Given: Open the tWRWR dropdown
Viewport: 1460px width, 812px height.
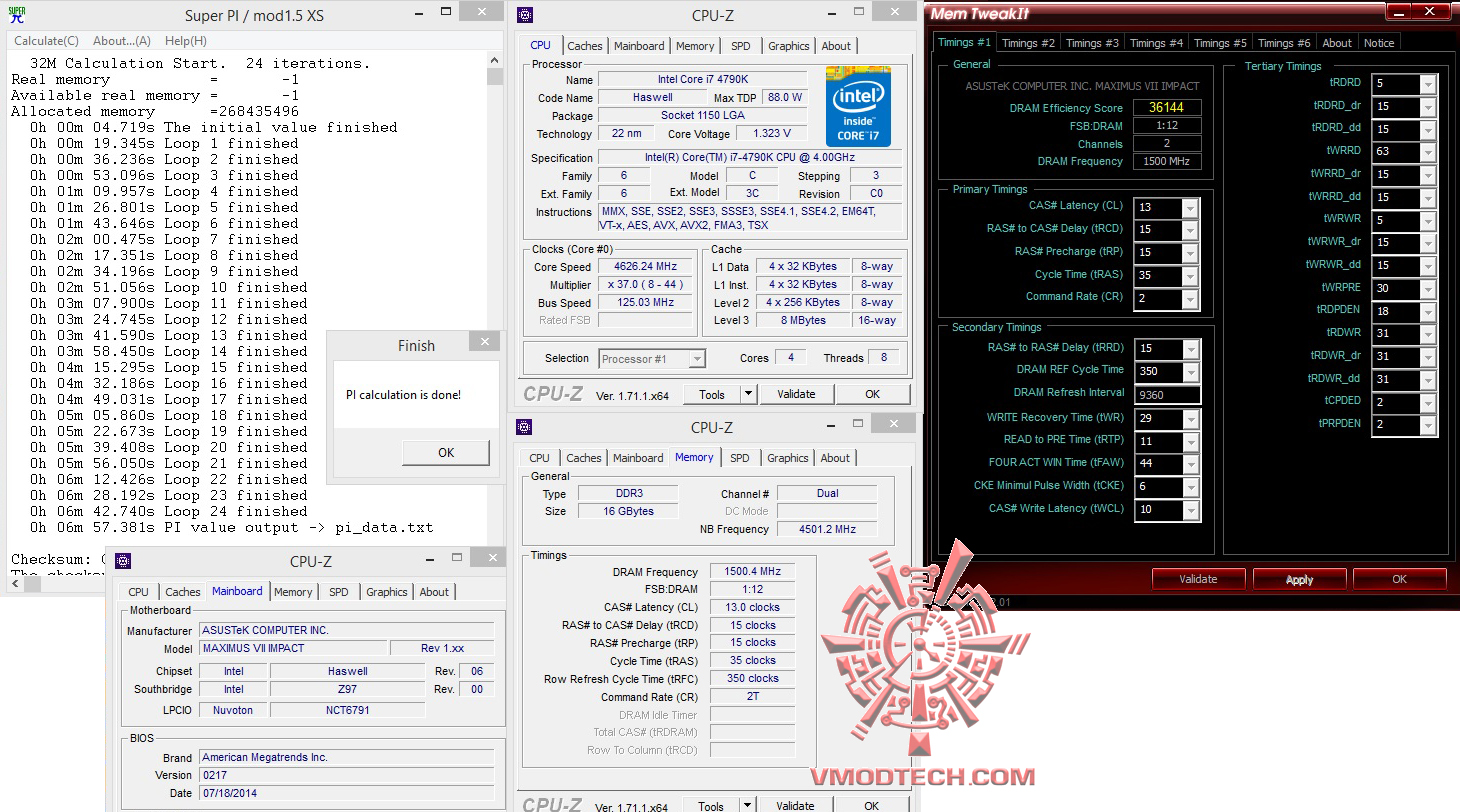Looking at the screenshot, I should tap(1428, 220).
